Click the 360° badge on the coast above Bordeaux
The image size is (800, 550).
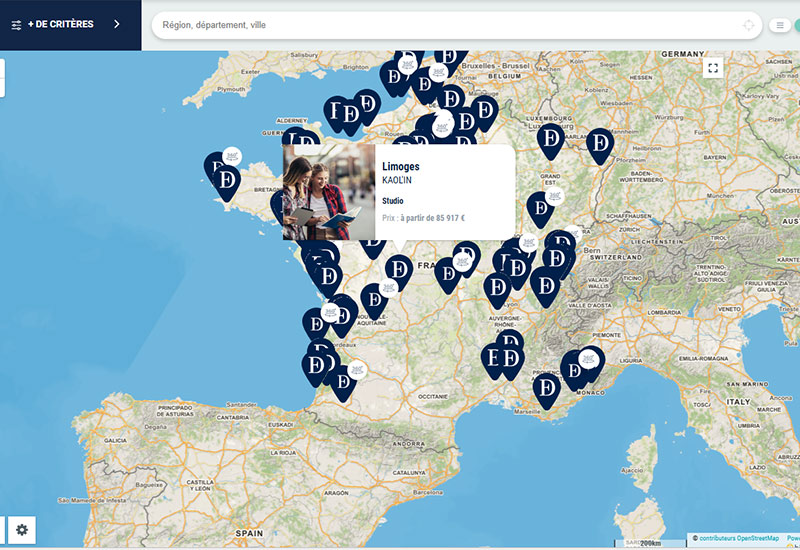[331, 312]
